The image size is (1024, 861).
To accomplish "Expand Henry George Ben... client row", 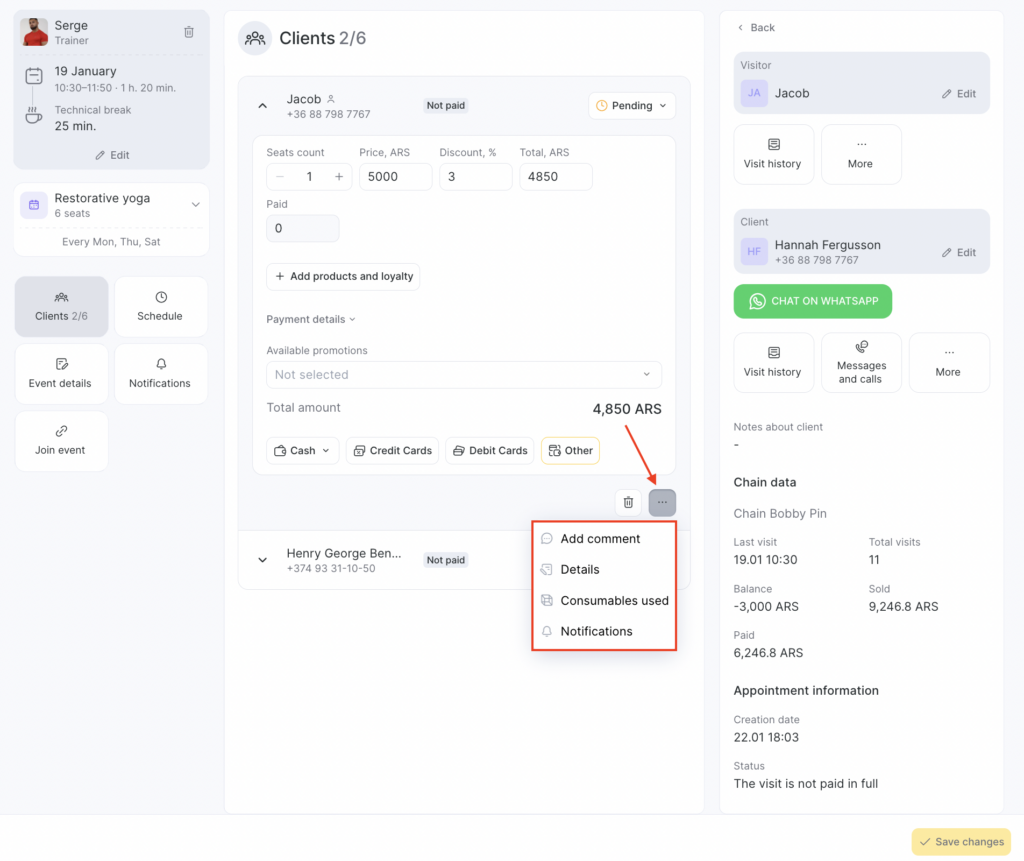I will [263, 560].
